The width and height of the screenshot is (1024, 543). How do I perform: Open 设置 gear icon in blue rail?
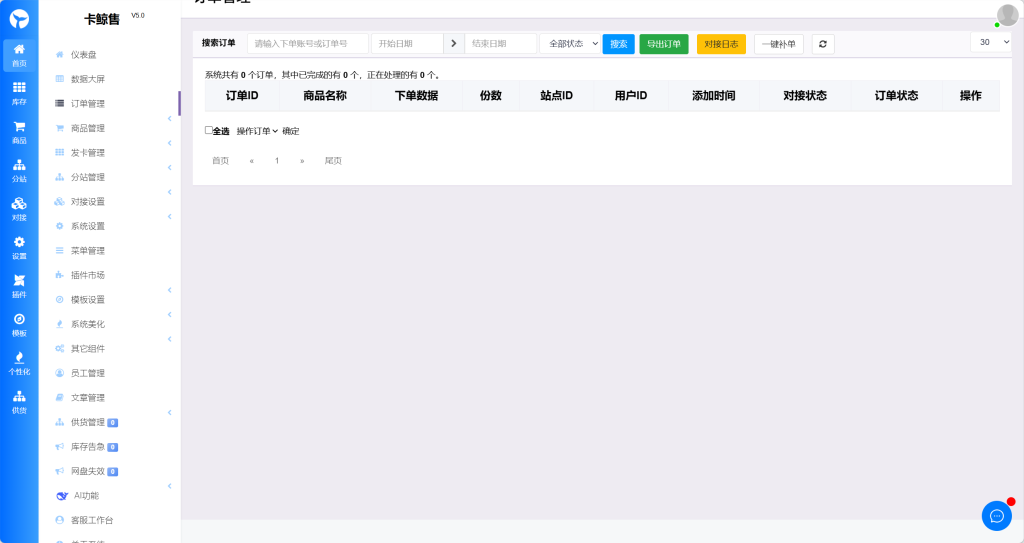[19, 248]
